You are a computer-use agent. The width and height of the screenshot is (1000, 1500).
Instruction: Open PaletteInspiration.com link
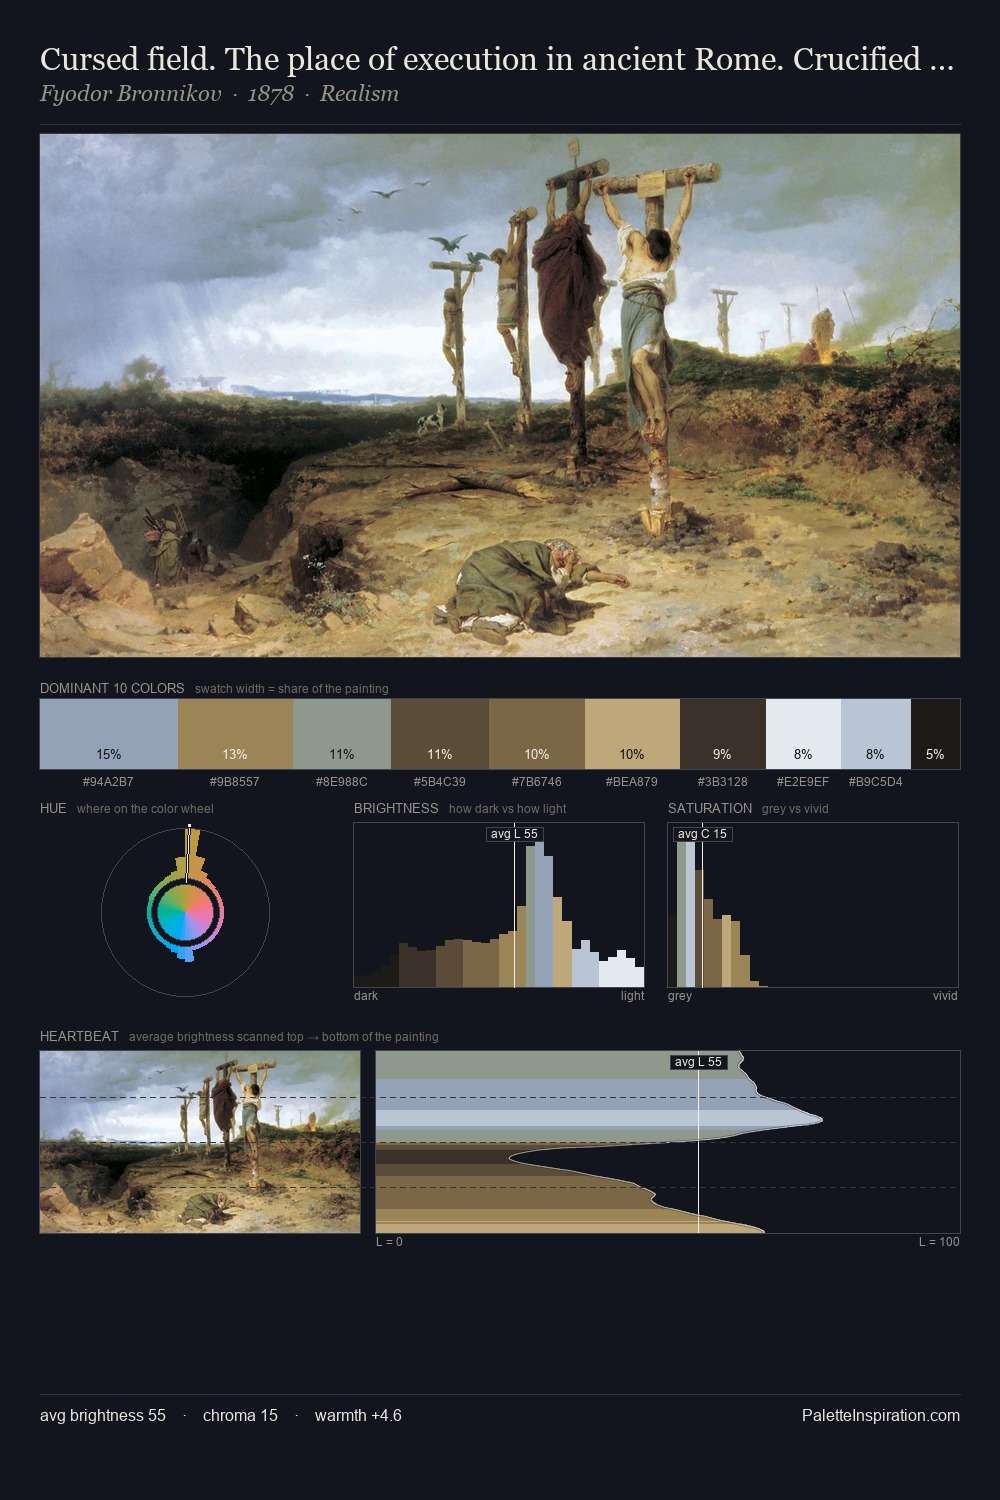pos(881,1415)
